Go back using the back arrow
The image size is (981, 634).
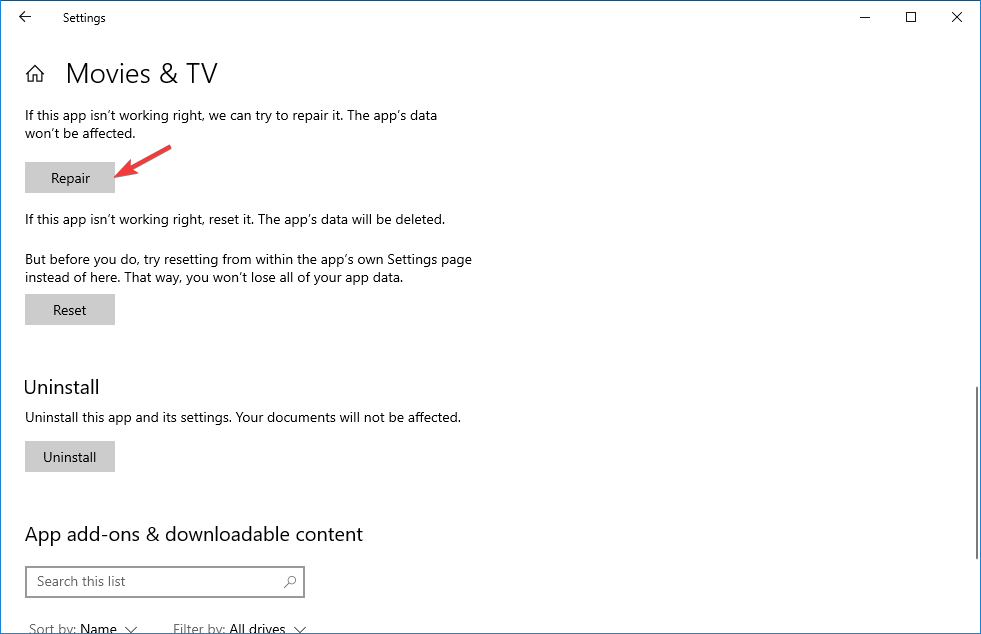(x=25, y=18)
